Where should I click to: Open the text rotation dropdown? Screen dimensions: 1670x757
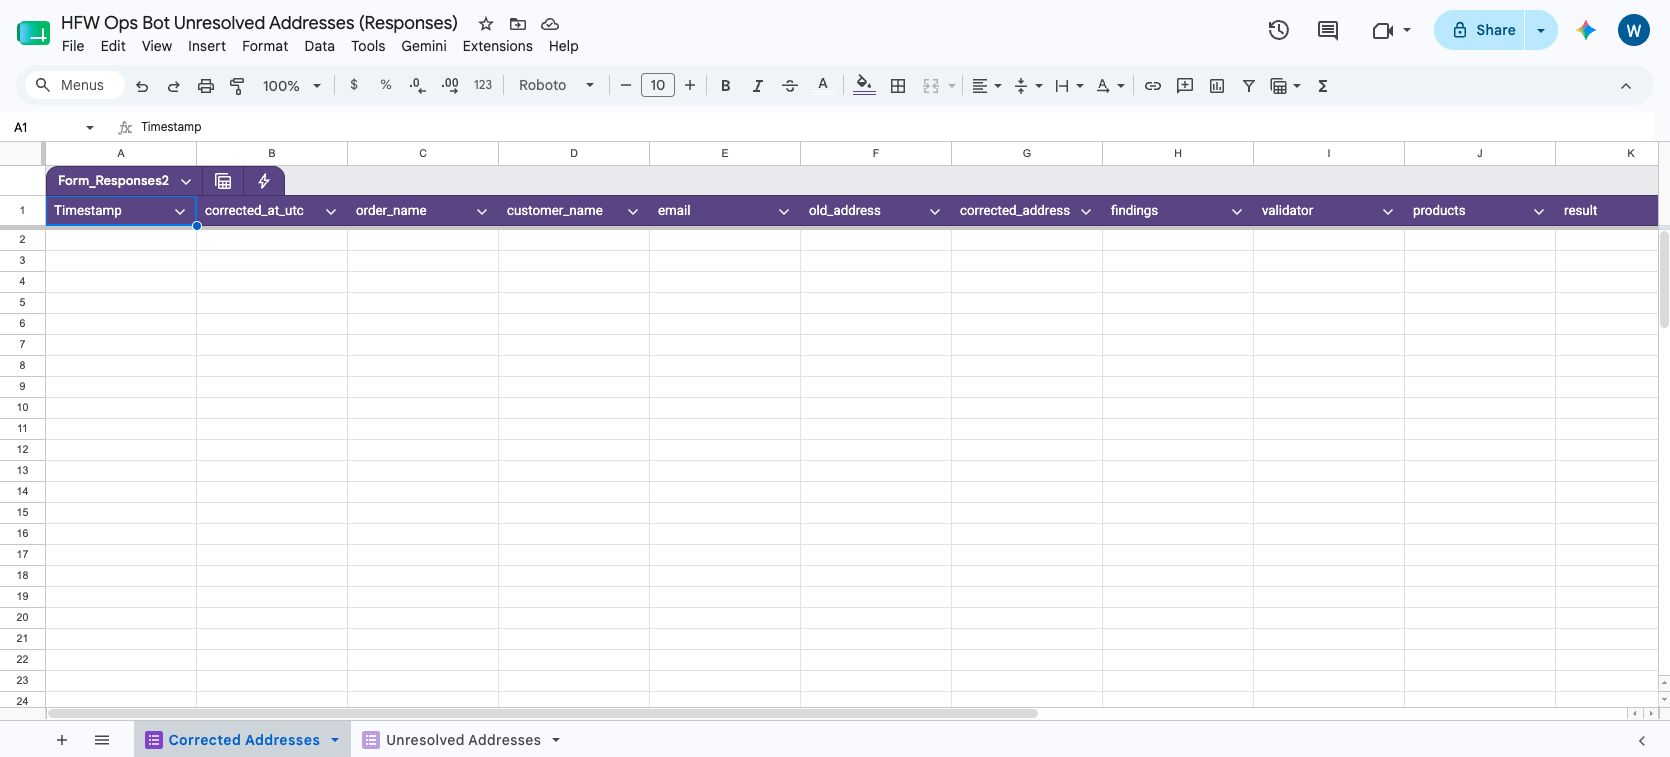click(x=1110, y=86)
